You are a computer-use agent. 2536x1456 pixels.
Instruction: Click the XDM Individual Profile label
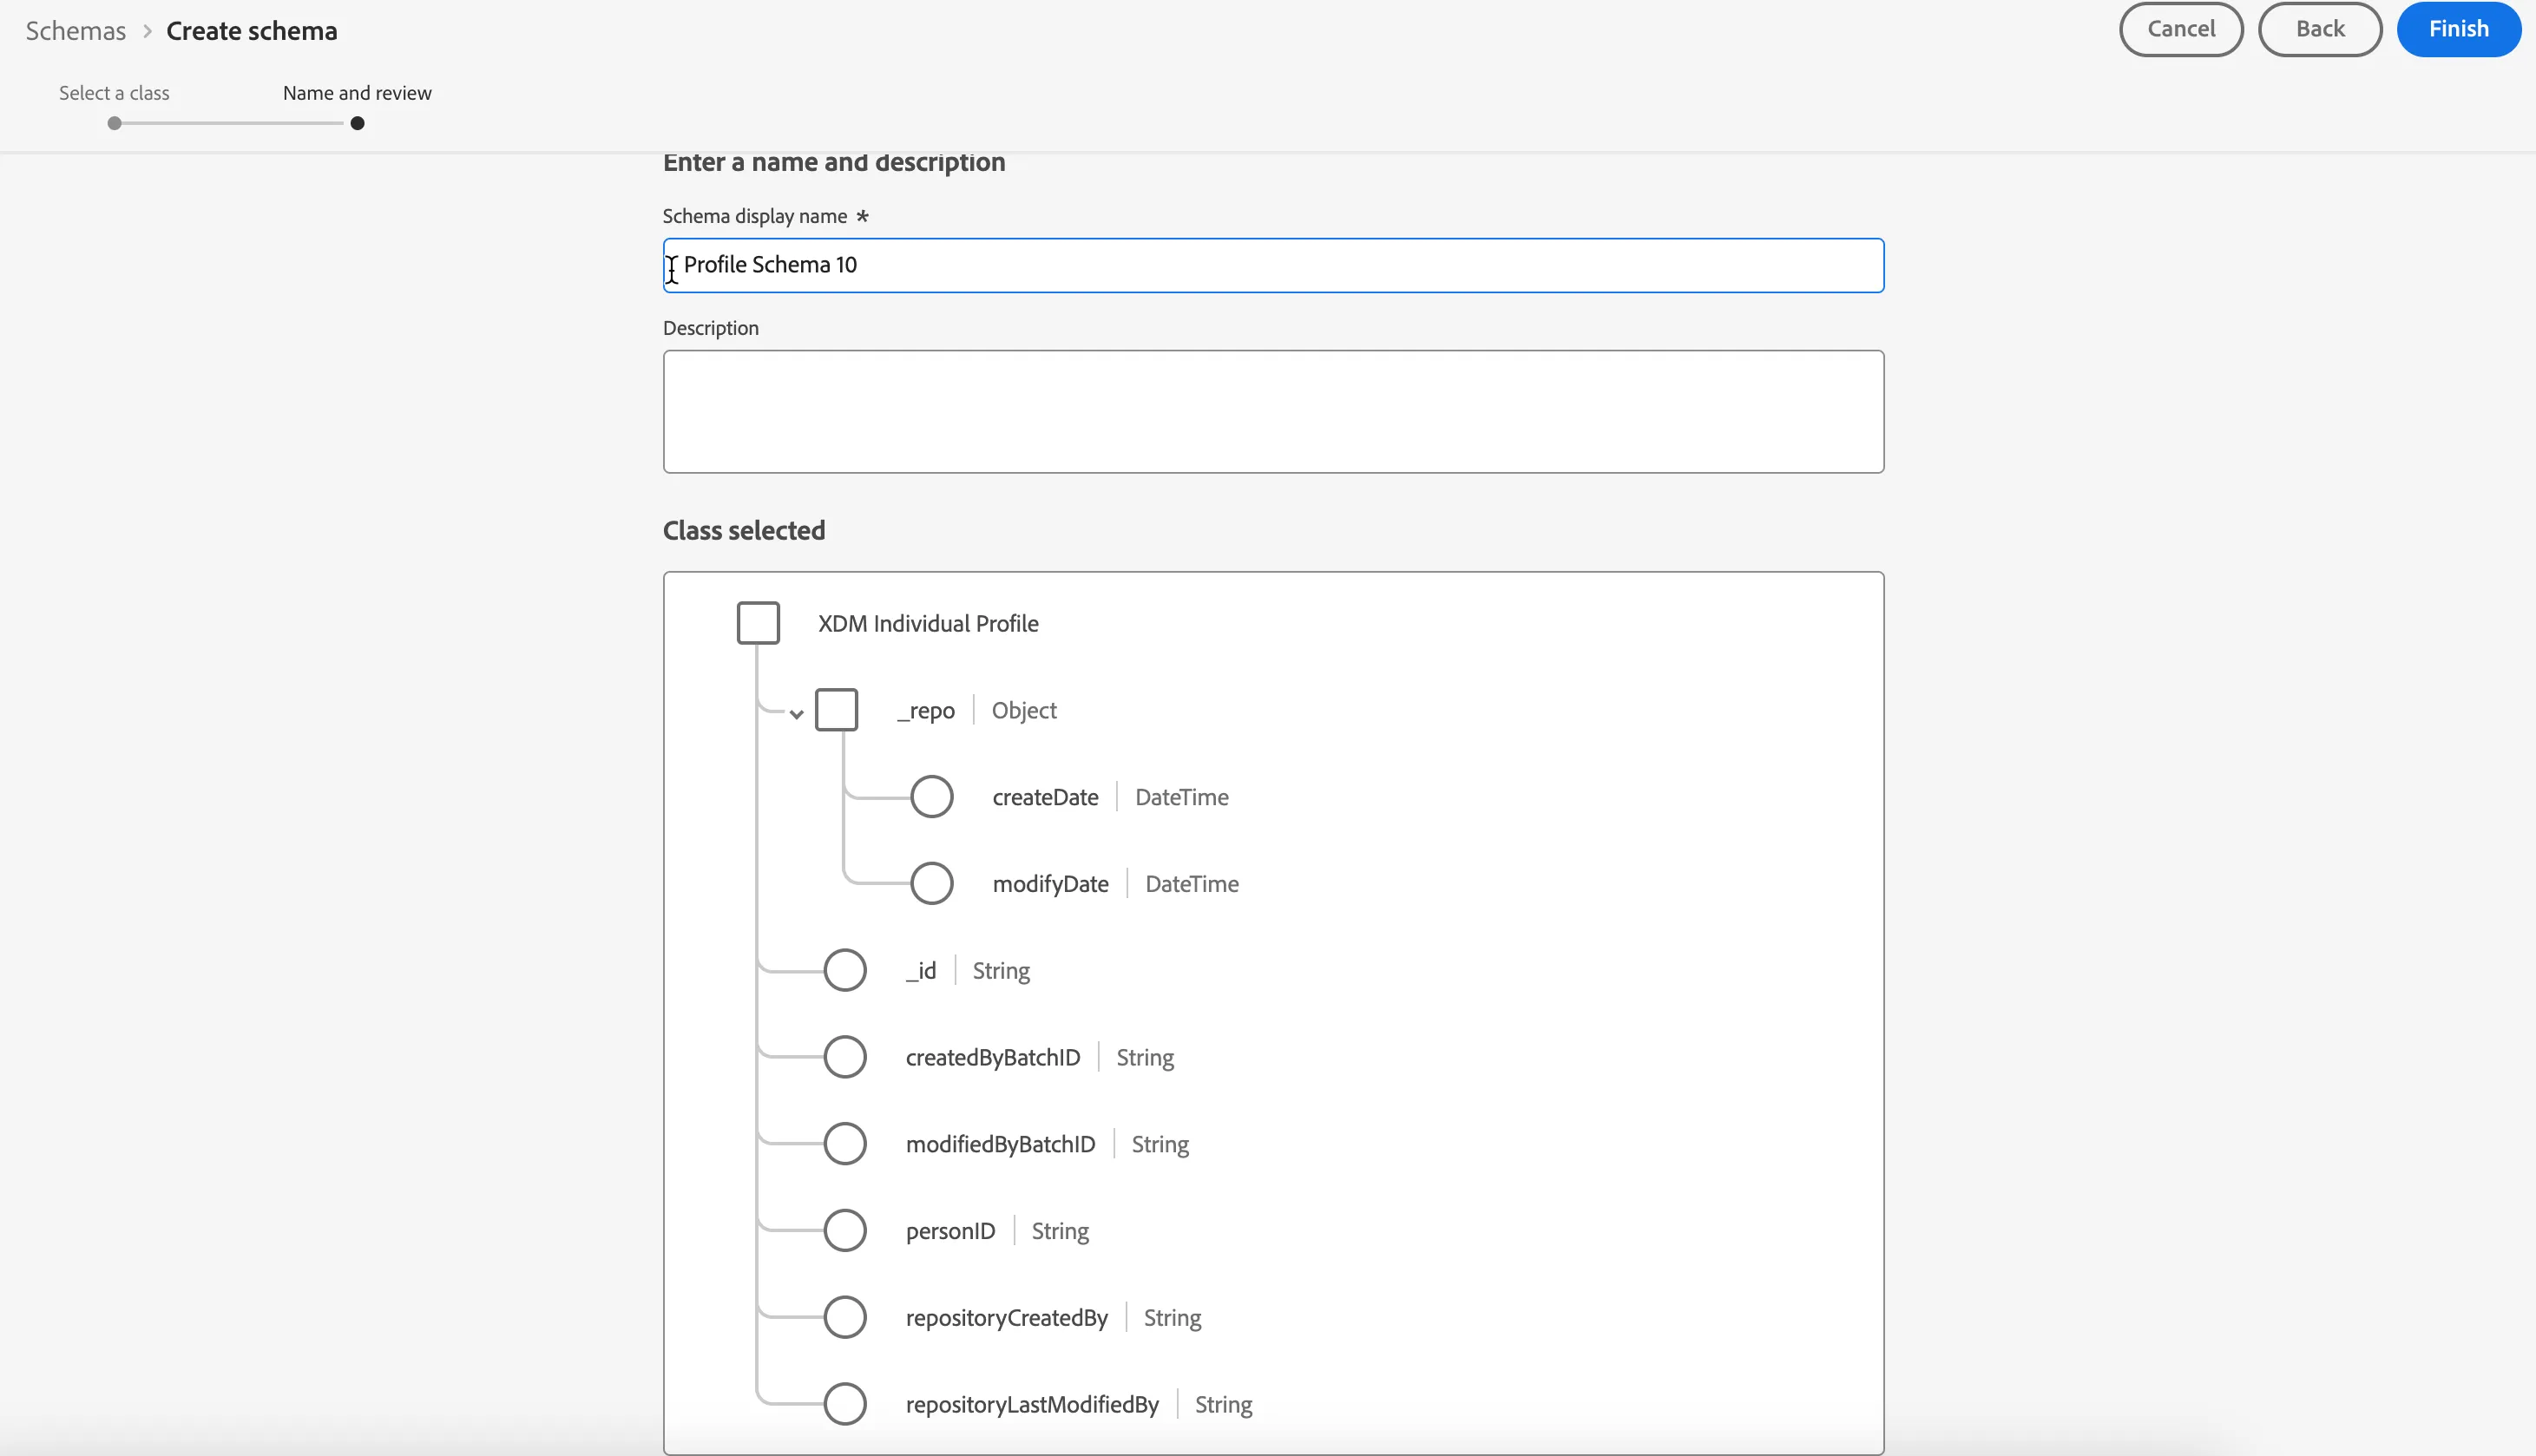point(928,623)
